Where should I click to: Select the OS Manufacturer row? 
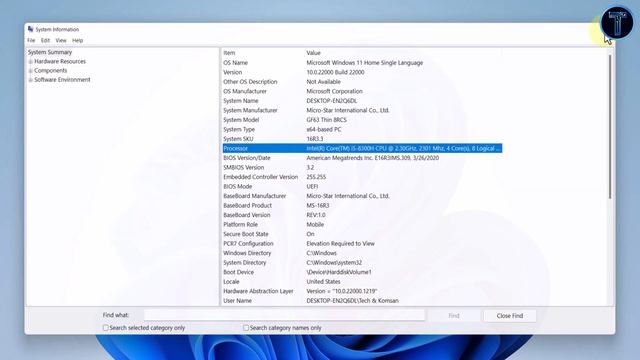point(362,91)
